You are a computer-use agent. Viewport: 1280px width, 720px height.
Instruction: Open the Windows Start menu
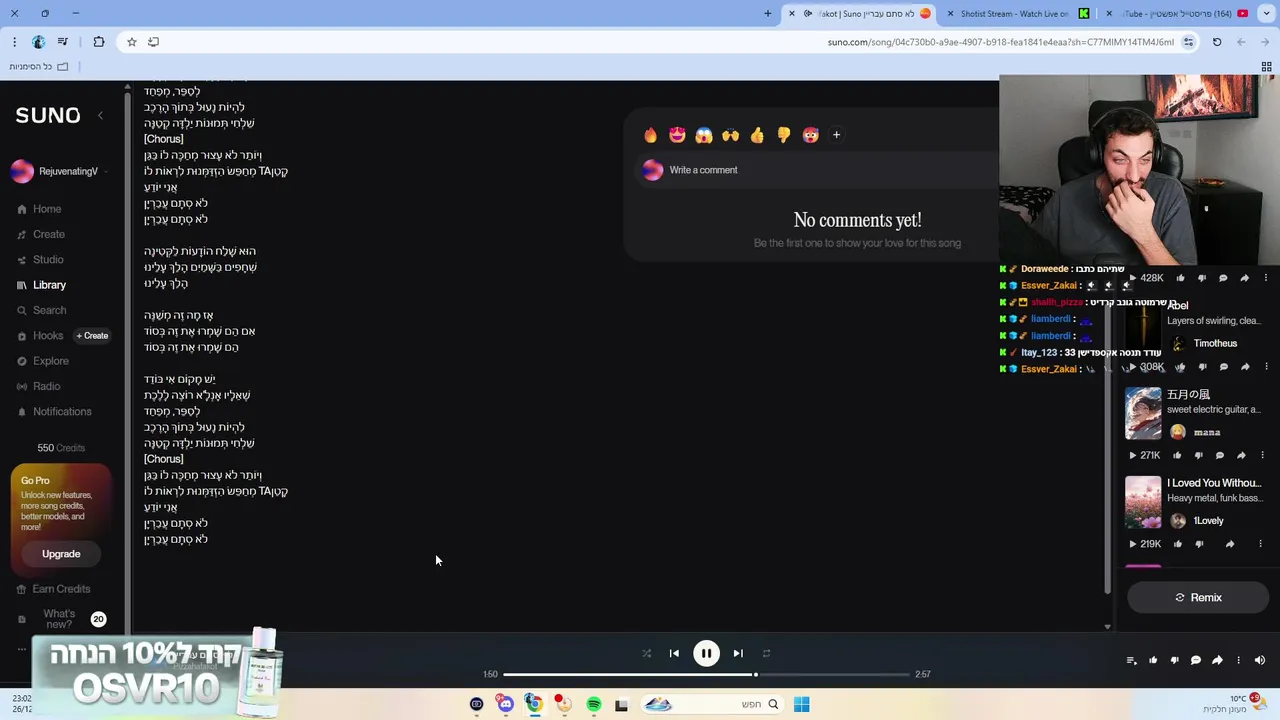(x=801, y=704)
